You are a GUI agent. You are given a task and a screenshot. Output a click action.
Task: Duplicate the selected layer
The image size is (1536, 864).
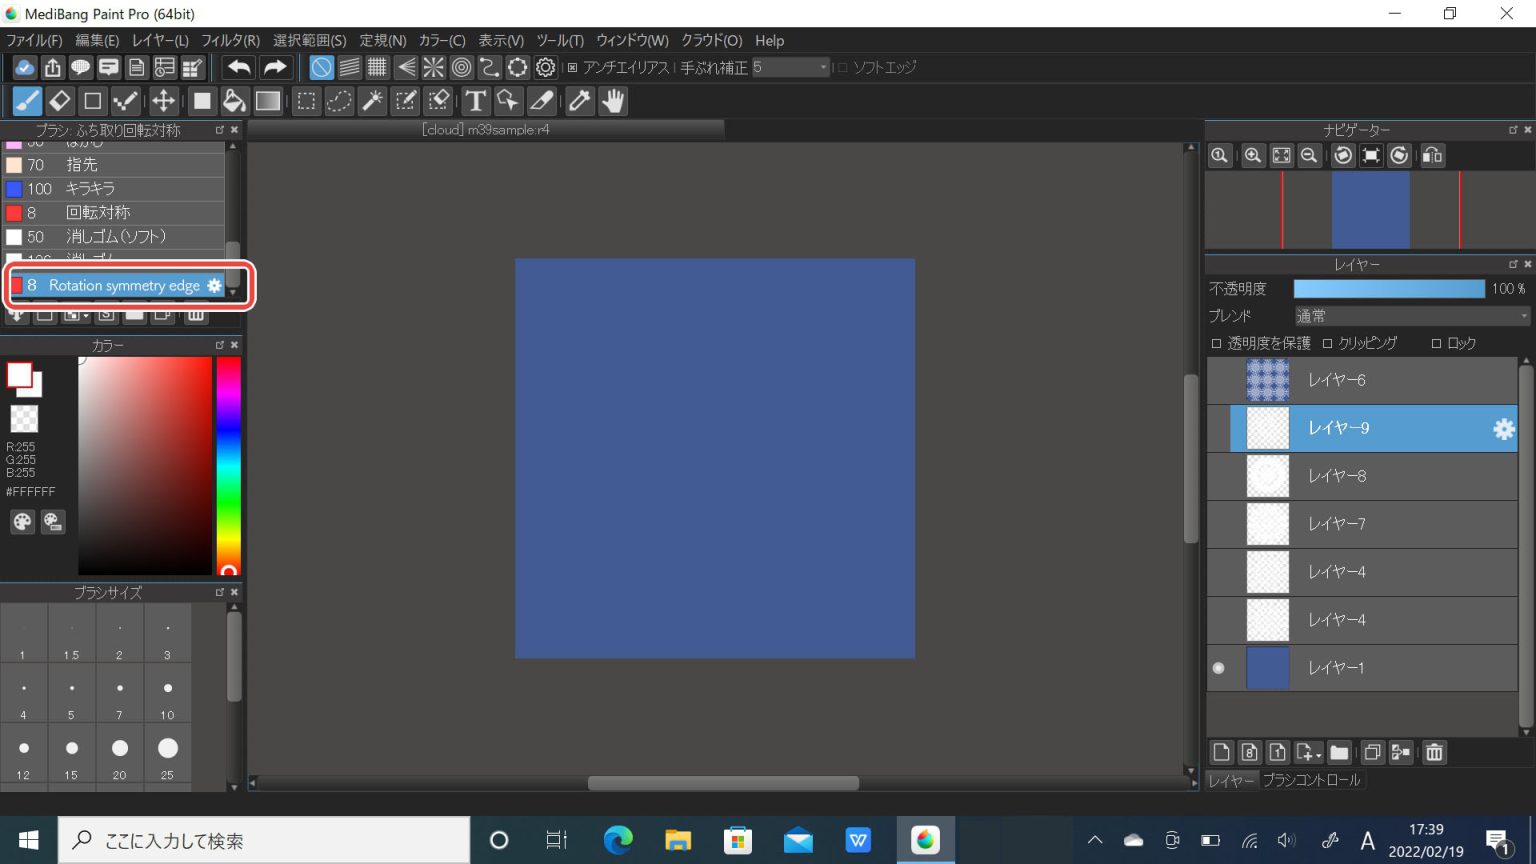pyautogui.click(x=1372, y=752)
